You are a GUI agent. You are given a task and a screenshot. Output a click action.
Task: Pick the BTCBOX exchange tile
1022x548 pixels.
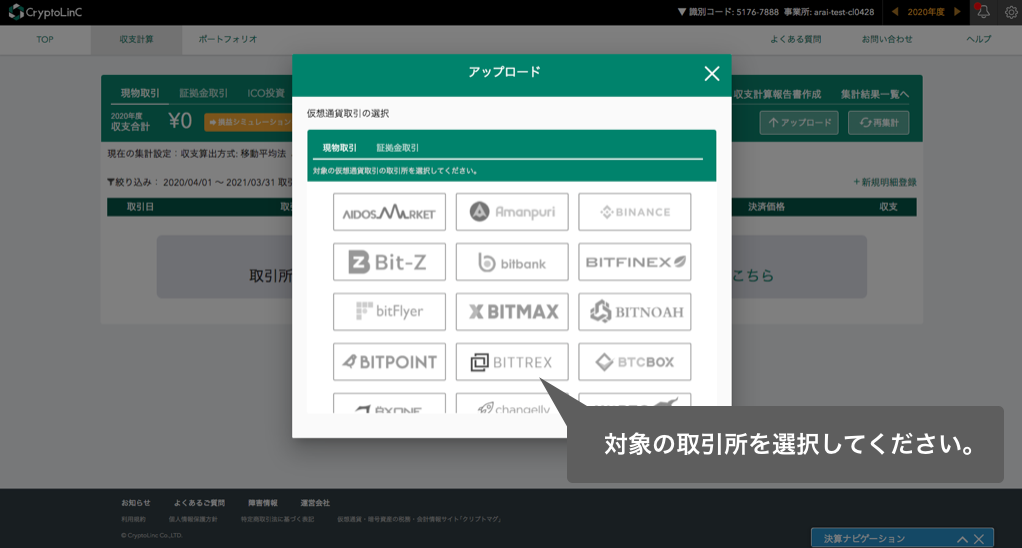pos(634,362)
